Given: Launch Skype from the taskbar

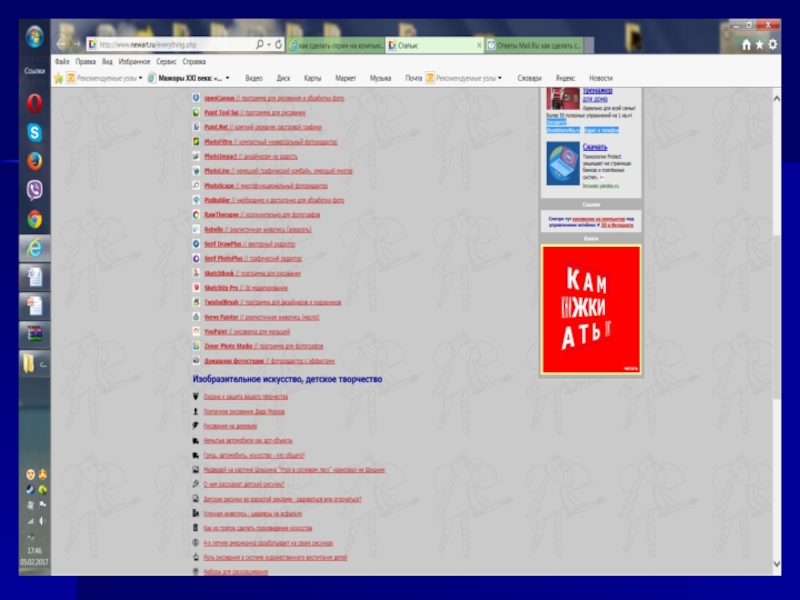Looking at the screenshot, I should pos(34,133).
